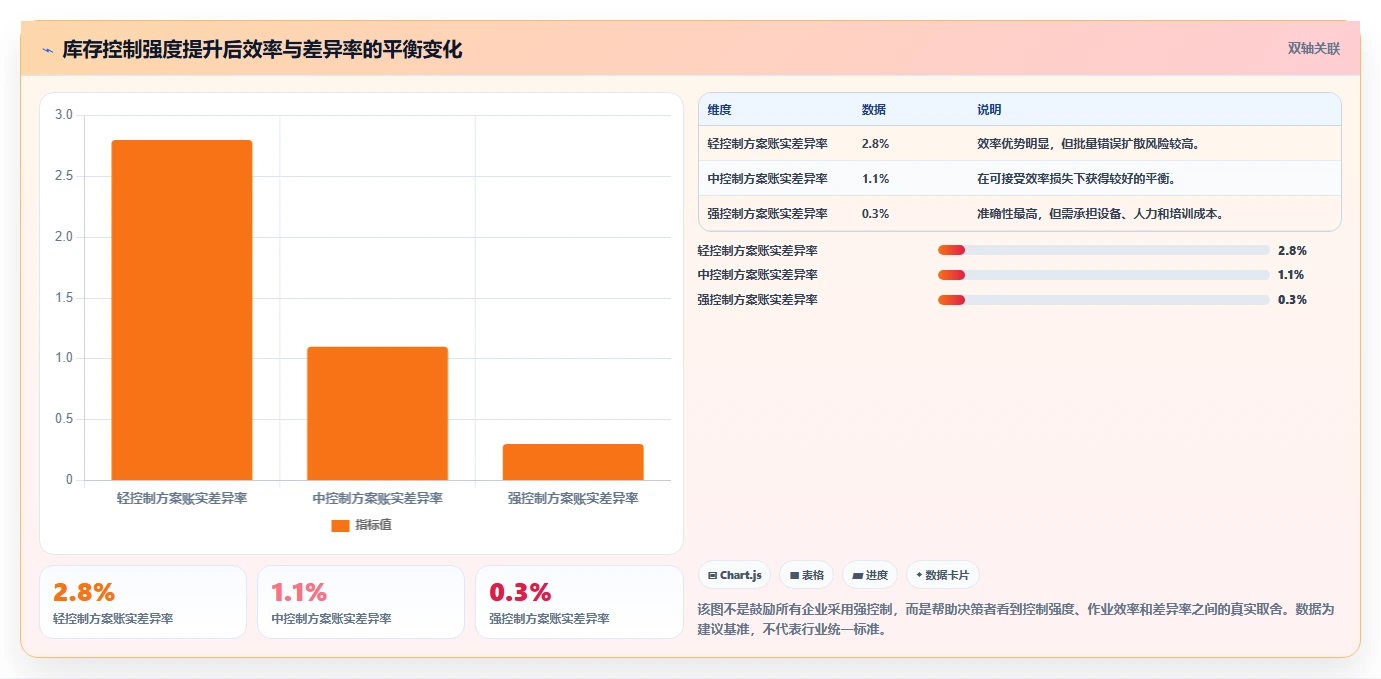Open the 2.8% 轻控制方案 data card

143,602
